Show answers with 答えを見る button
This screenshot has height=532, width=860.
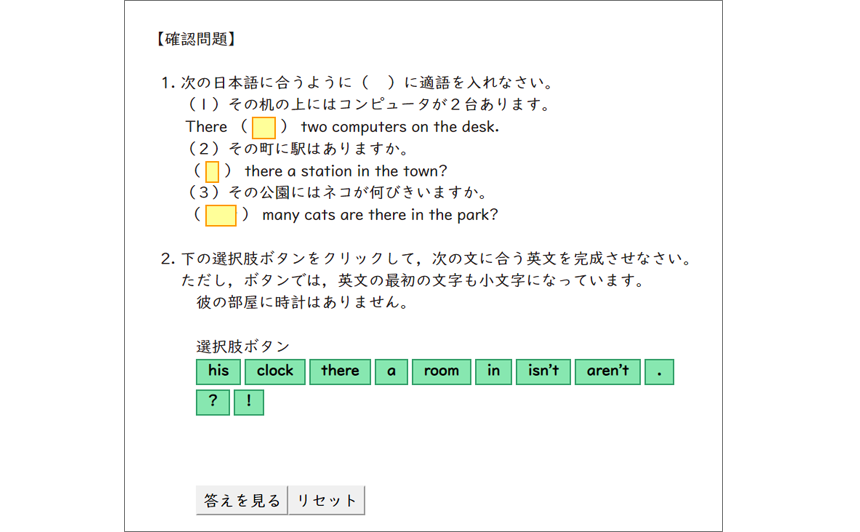(242, 500)
